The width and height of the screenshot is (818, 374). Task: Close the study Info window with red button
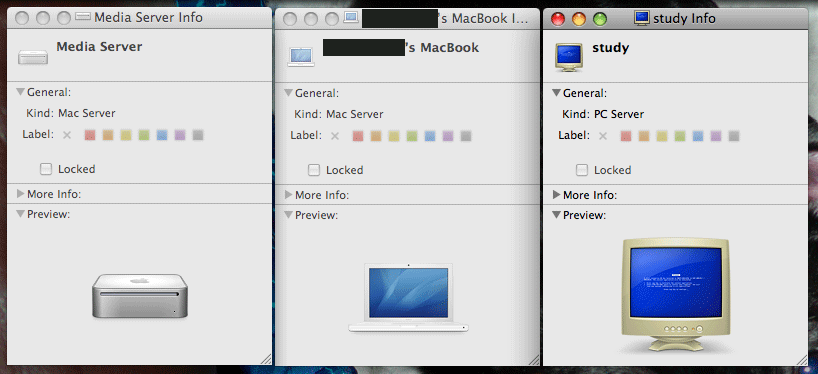pyautogui.click(x=558, y=19)
